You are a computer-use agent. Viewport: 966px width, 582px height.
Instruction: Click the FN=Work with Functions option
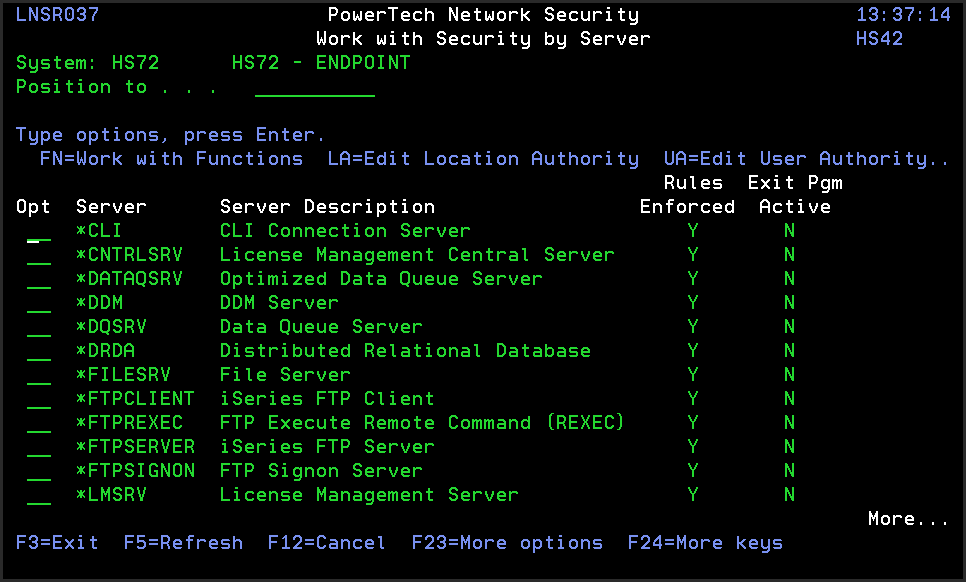[x=171, y=159]
